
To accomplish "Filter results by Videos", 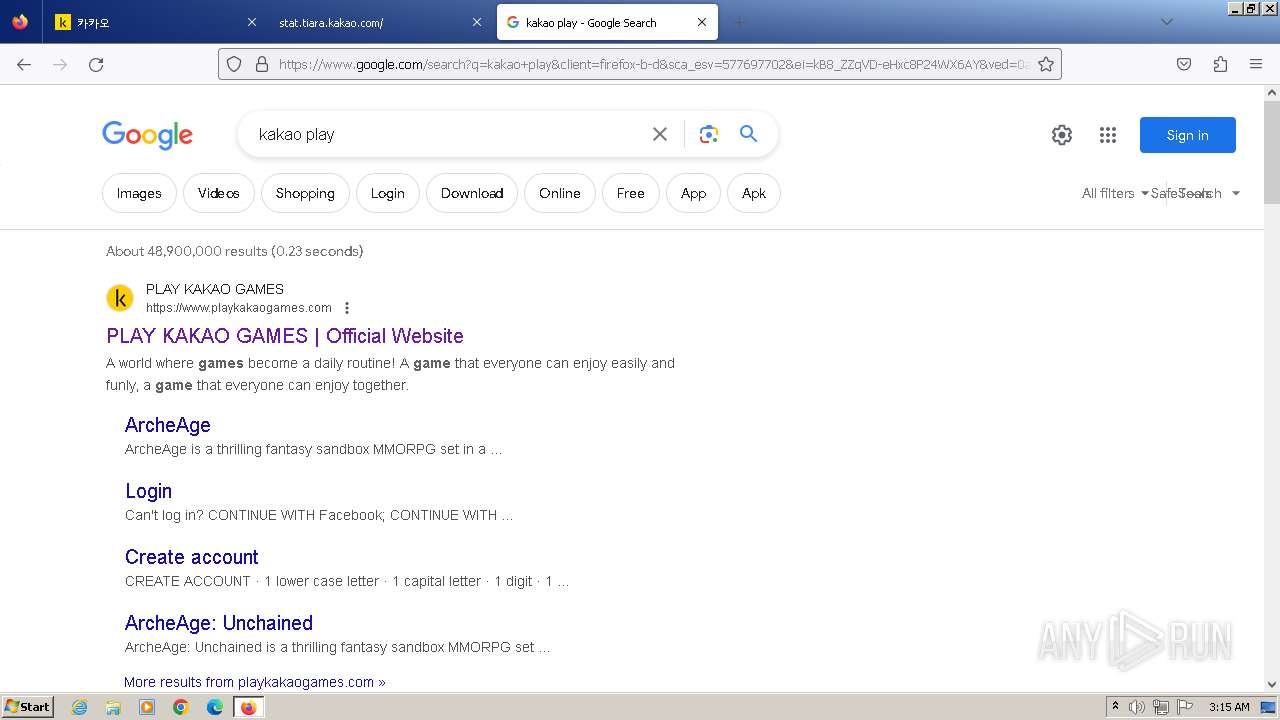I will [x=218, y=193].
